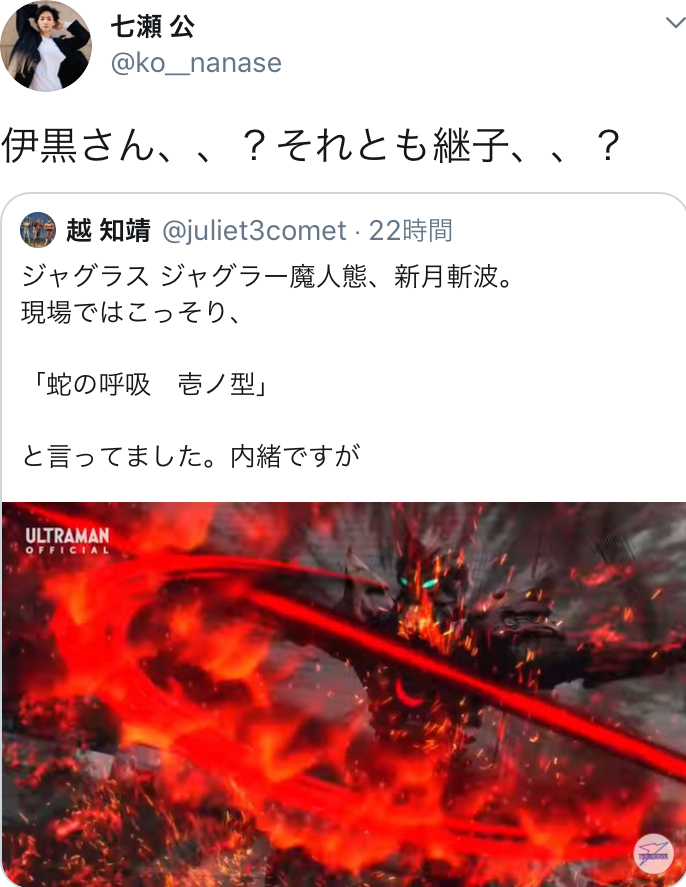
Task: Open 七瀬 公's profile avatar photo
Action: [x=45, y=46]
